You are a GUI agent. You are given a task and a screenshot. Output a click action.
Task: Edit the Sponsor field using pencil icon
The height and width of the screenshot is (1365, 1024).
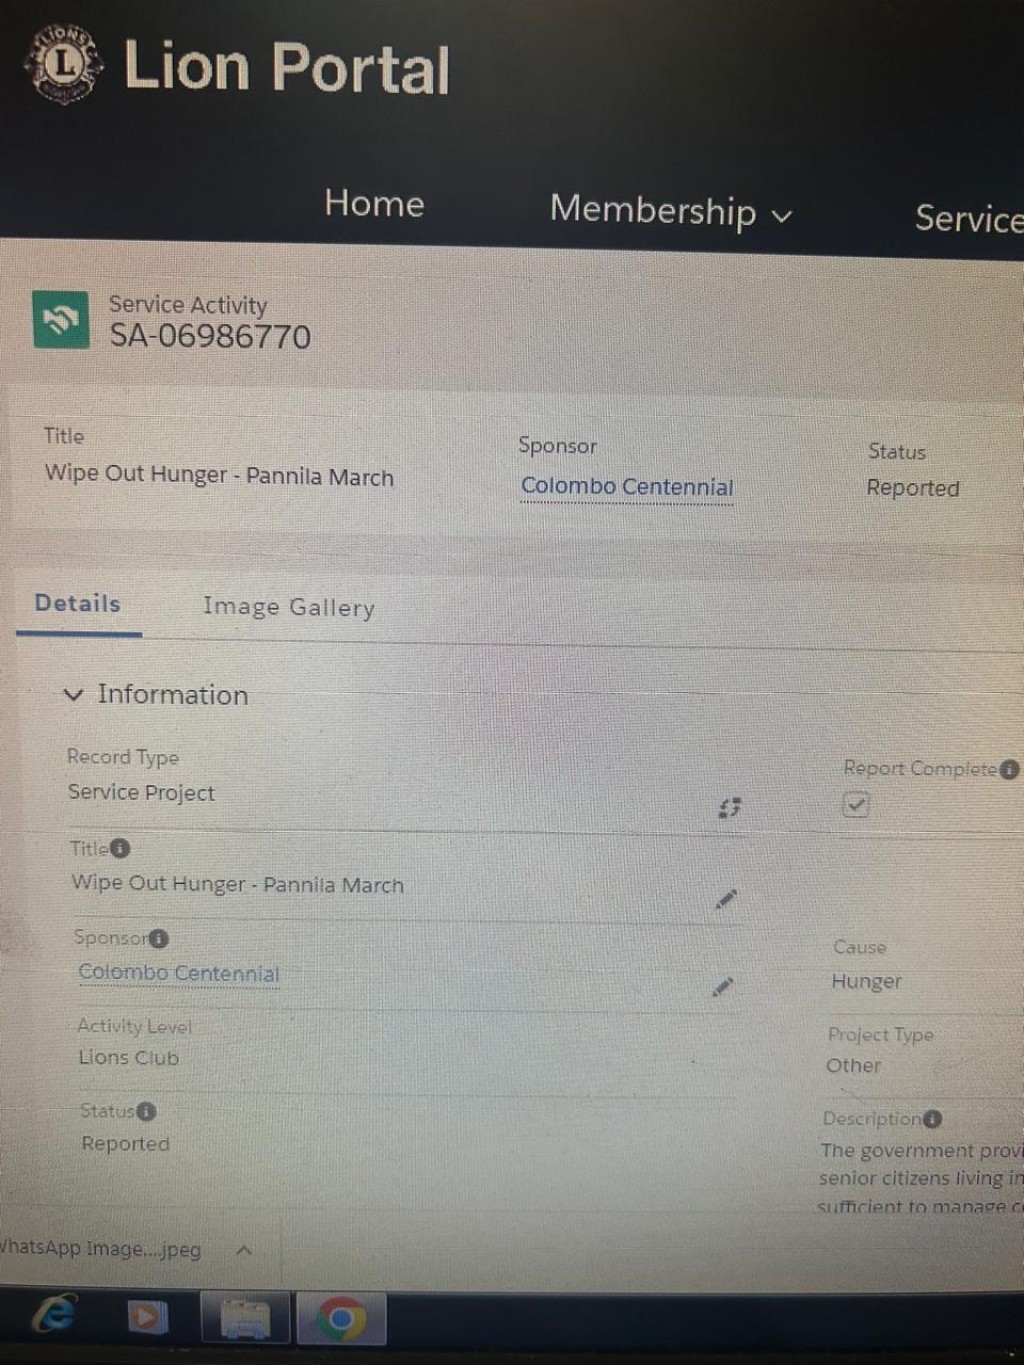[x=723, y=987]
